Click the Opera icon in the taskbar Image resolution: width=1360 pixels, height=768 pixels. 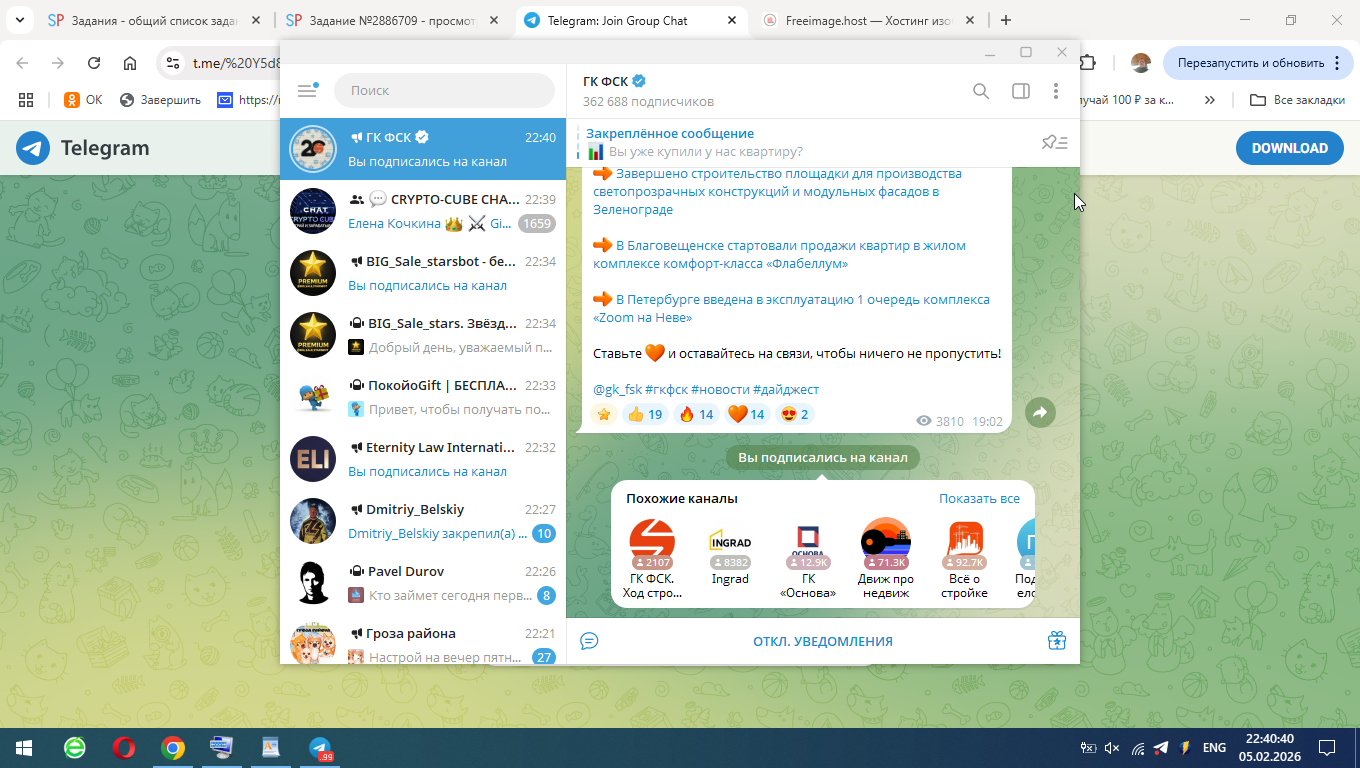(124, 748)
